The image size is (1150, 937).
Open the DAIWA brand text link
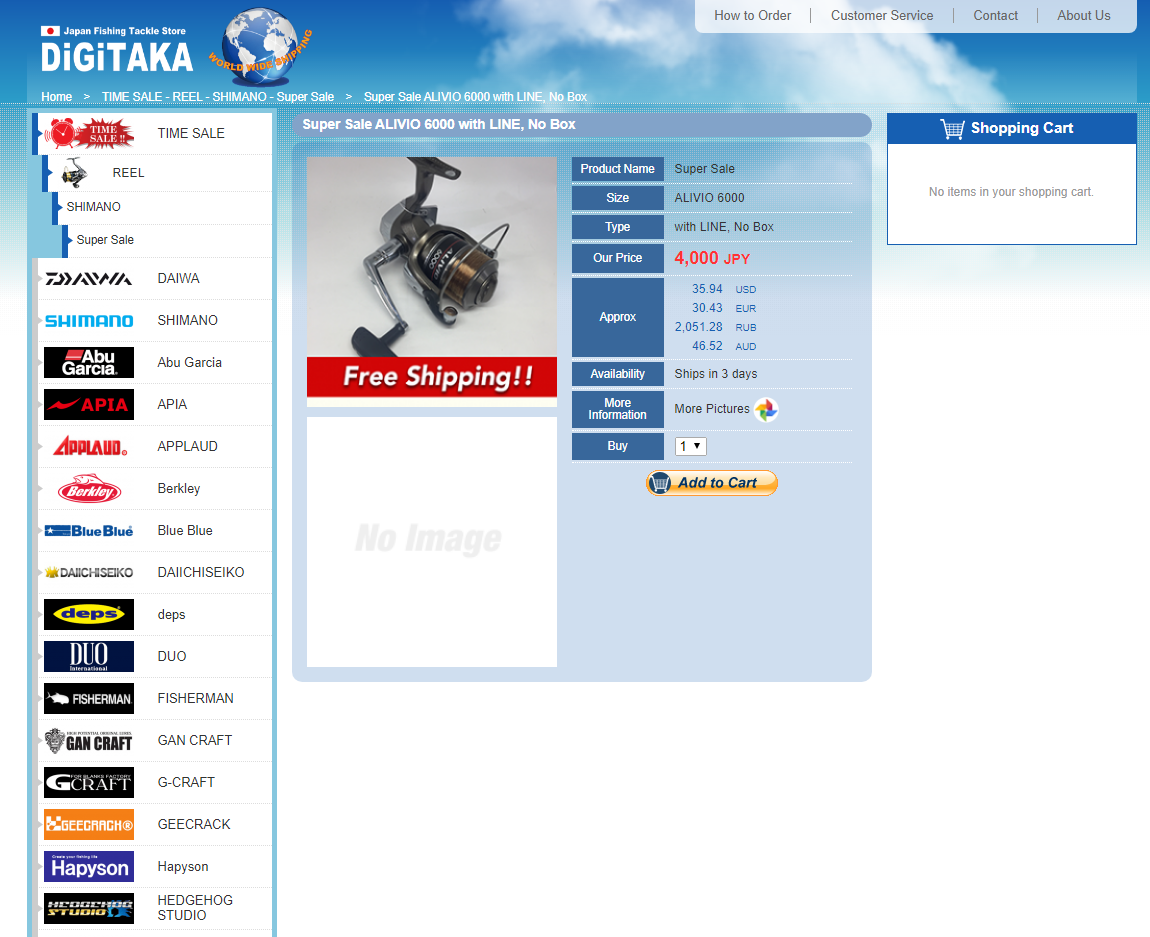point(178,279)
